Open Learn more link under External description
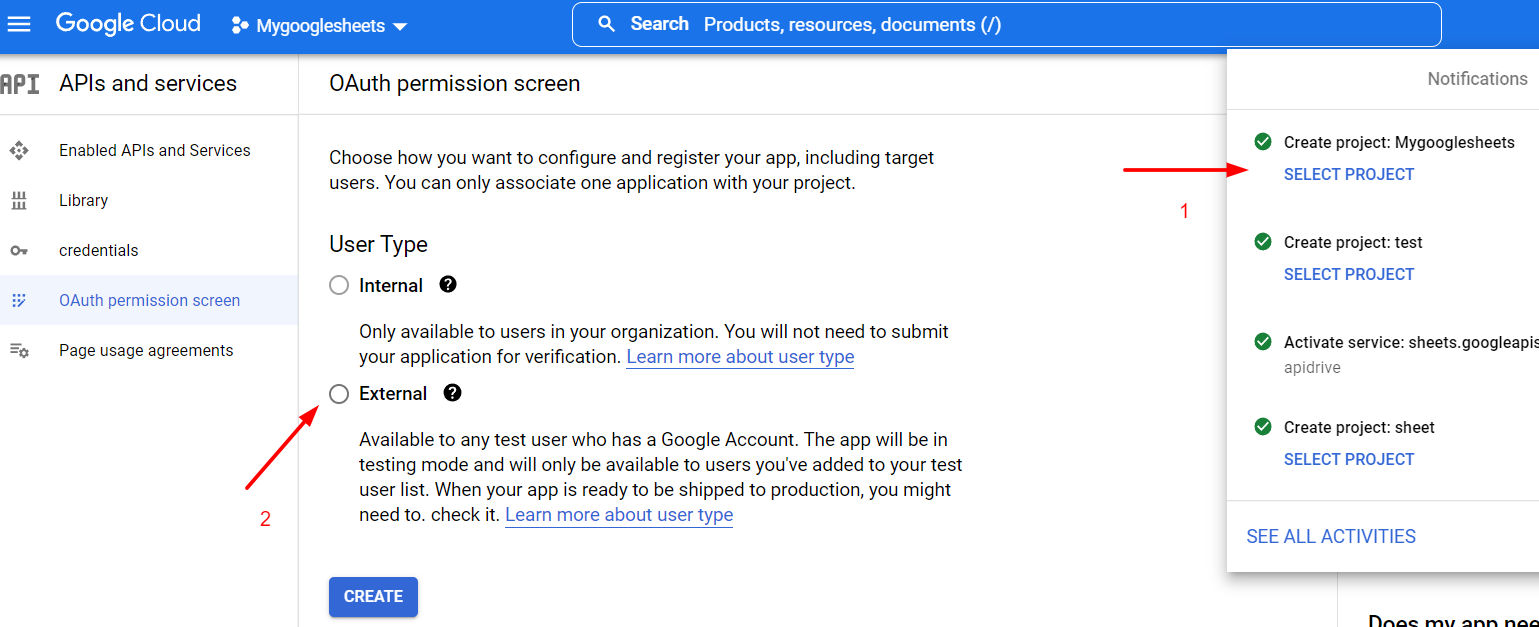 tap(619, 515)
